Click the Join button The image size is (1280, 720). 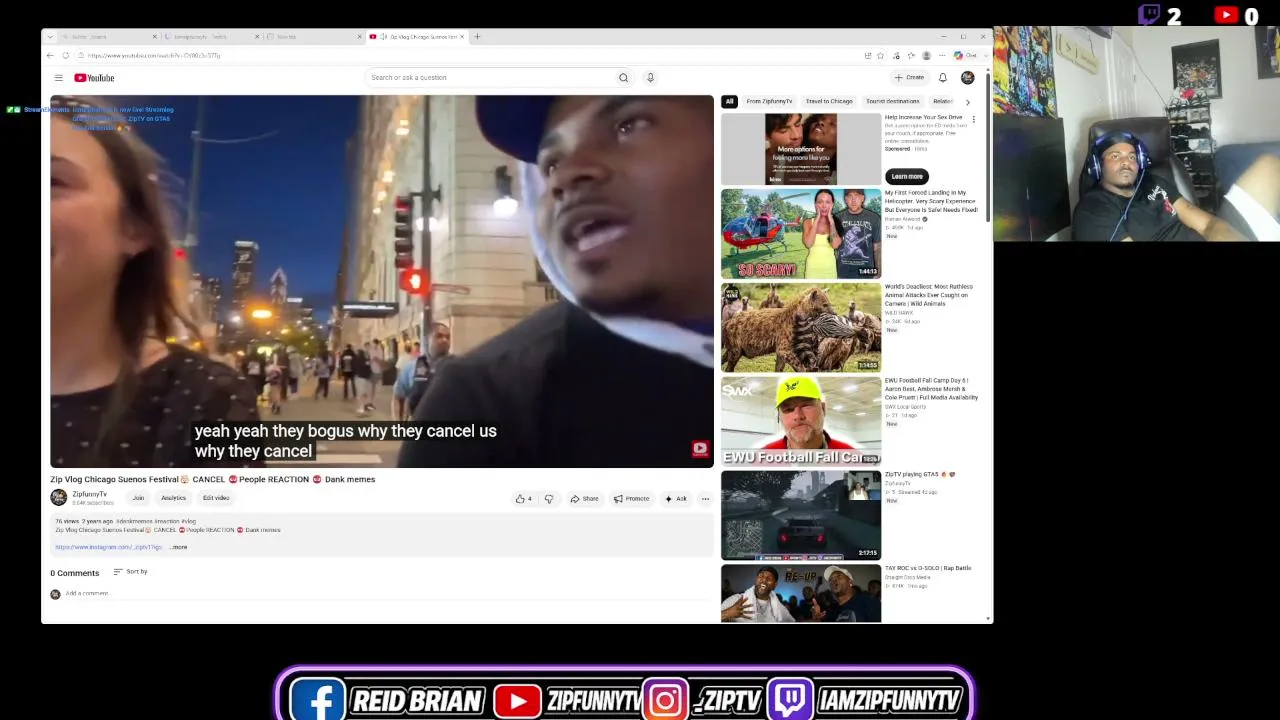(138, 498)
